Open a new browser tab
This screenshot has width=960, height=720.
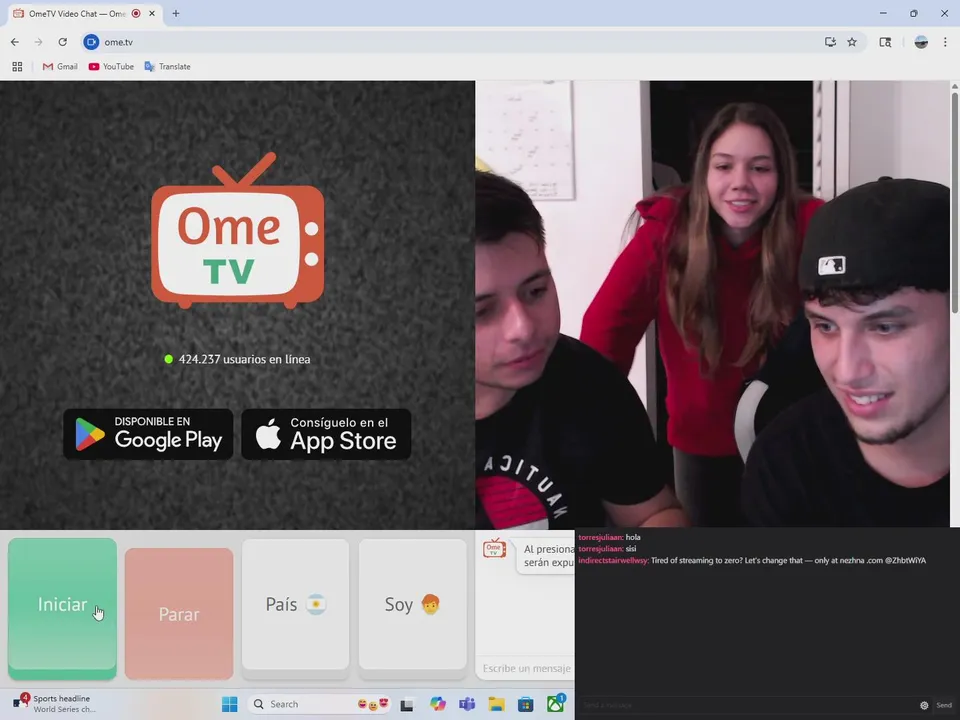(x=176, y=13)
